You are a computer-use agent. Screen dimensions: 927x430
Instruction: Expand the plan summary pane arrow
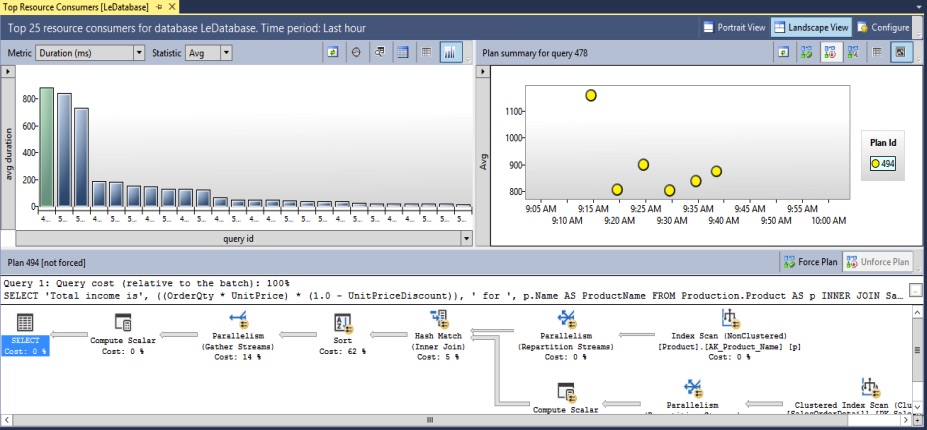click(x=482, y=71)
